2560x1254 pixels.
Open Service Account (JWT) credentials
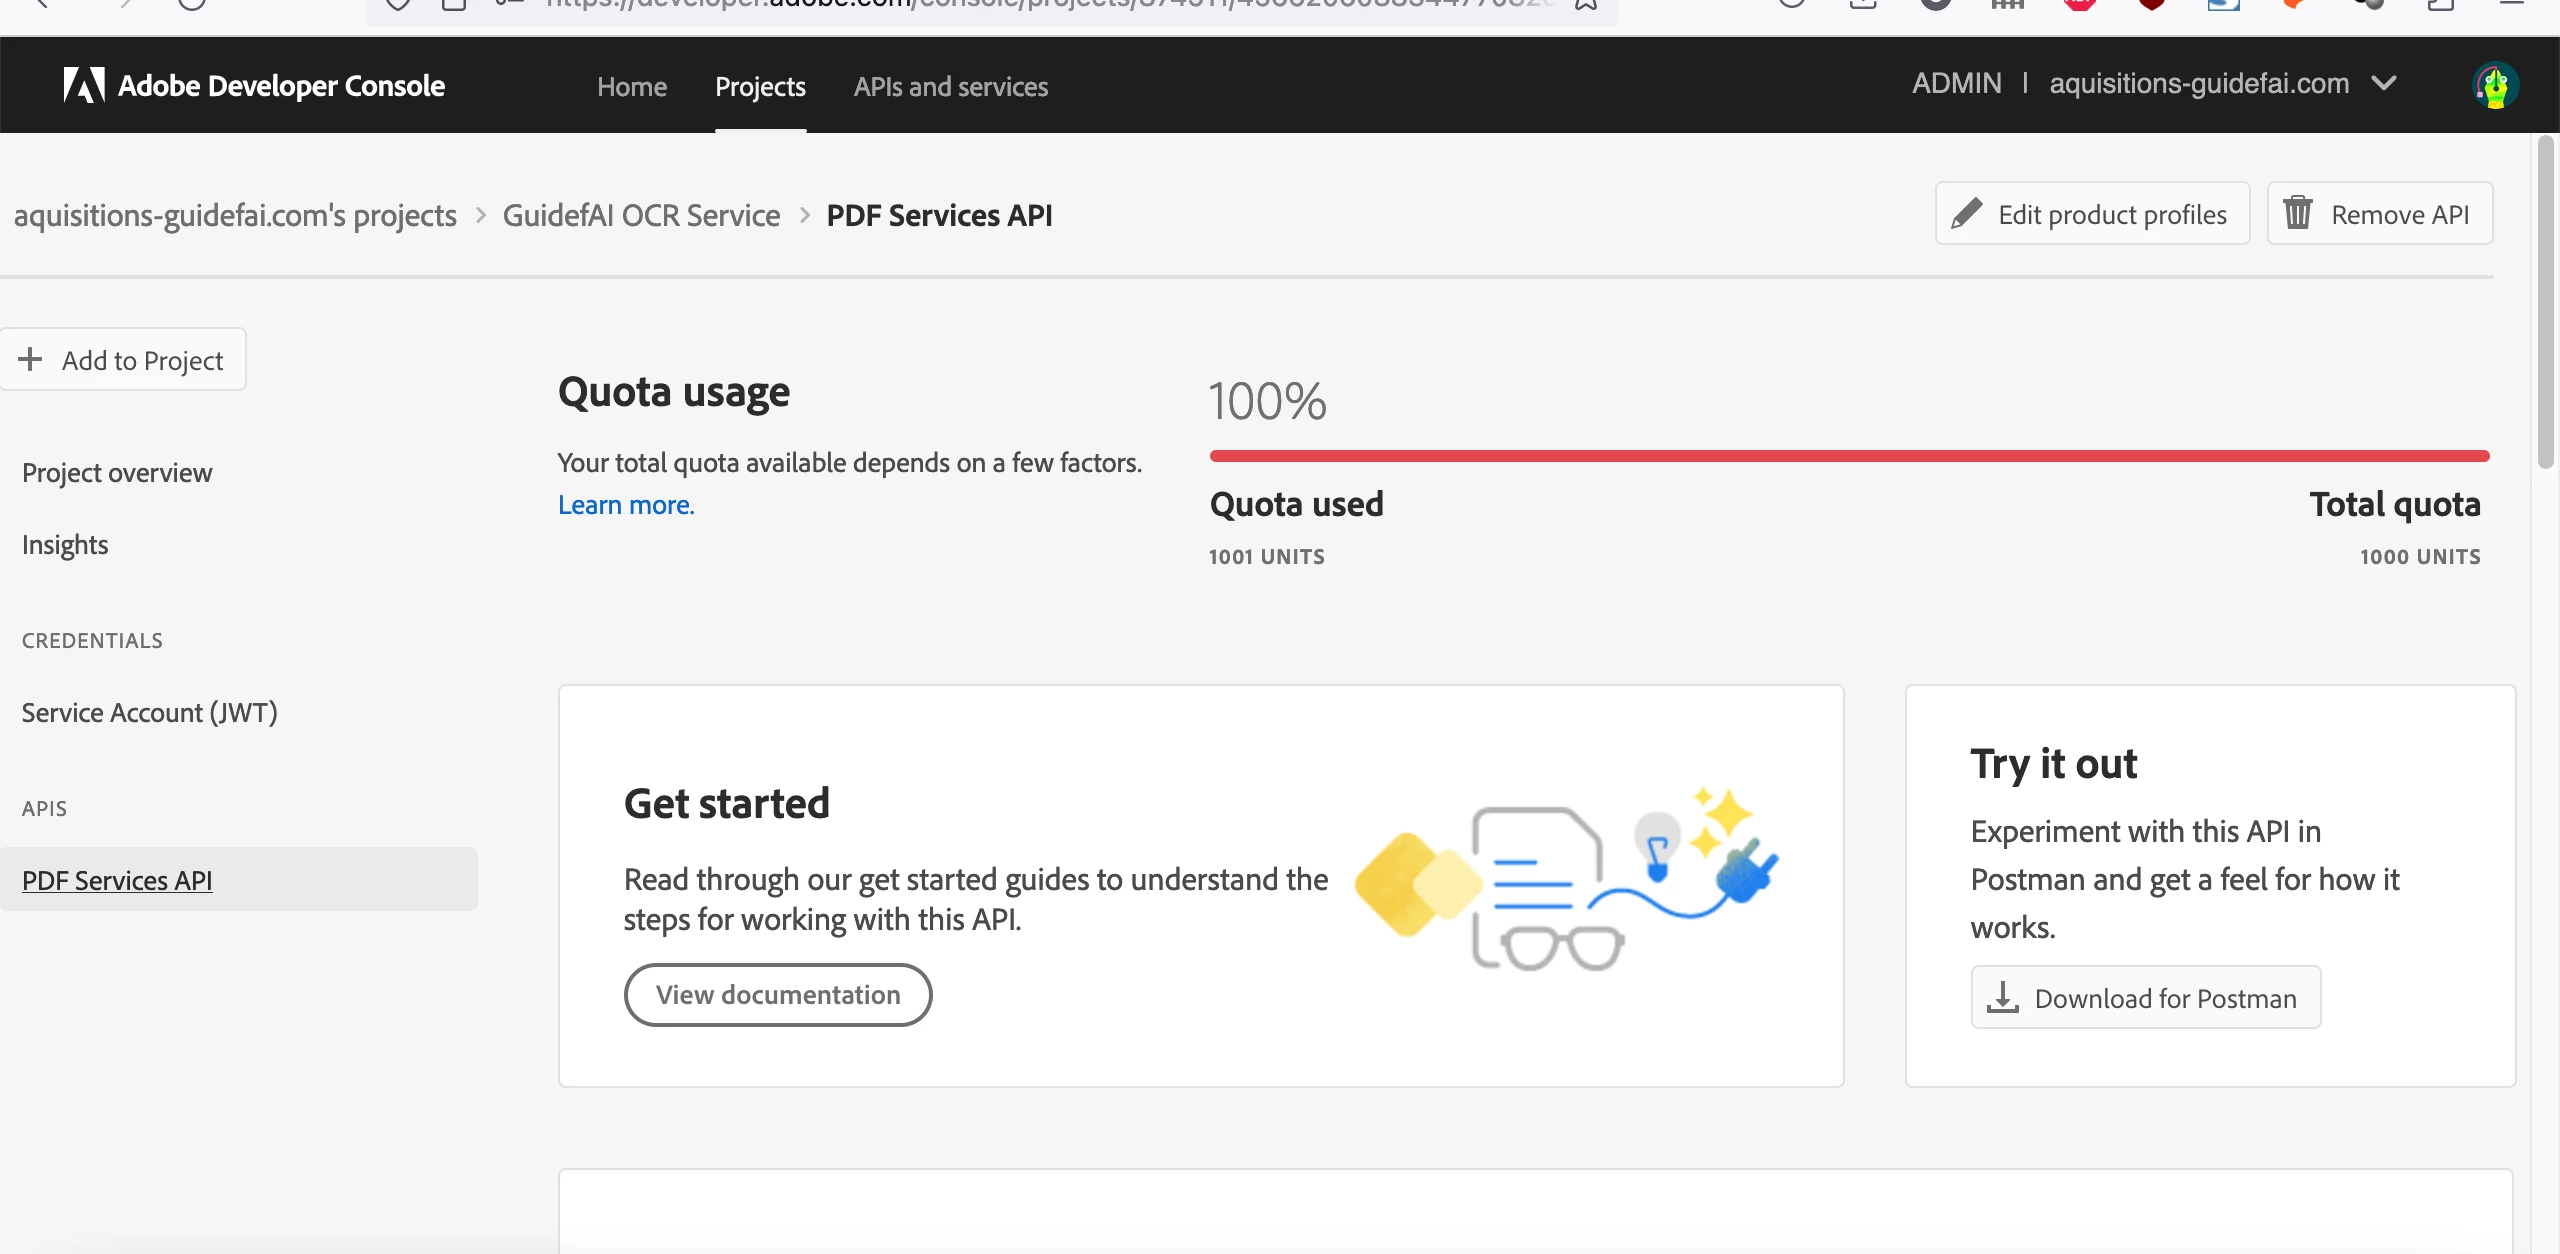point(150,713)
